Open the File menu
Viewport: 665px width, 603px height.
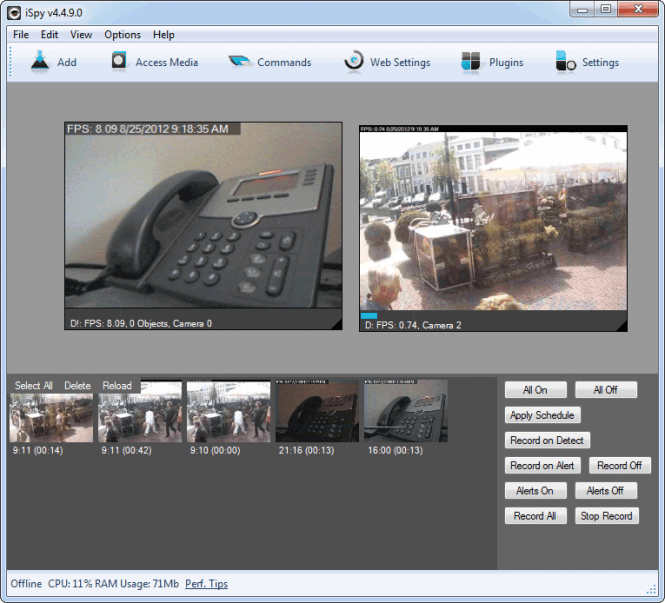pos(21,35)
